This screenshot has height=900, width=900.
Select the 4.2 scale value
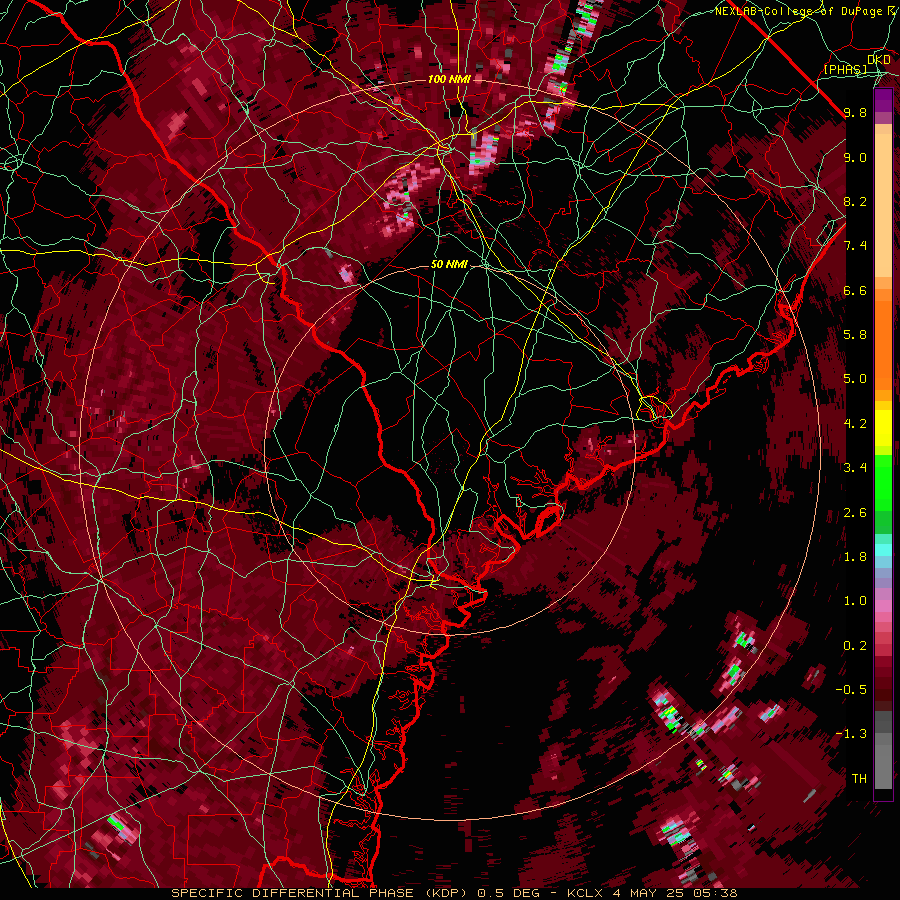tap(855, 424)
